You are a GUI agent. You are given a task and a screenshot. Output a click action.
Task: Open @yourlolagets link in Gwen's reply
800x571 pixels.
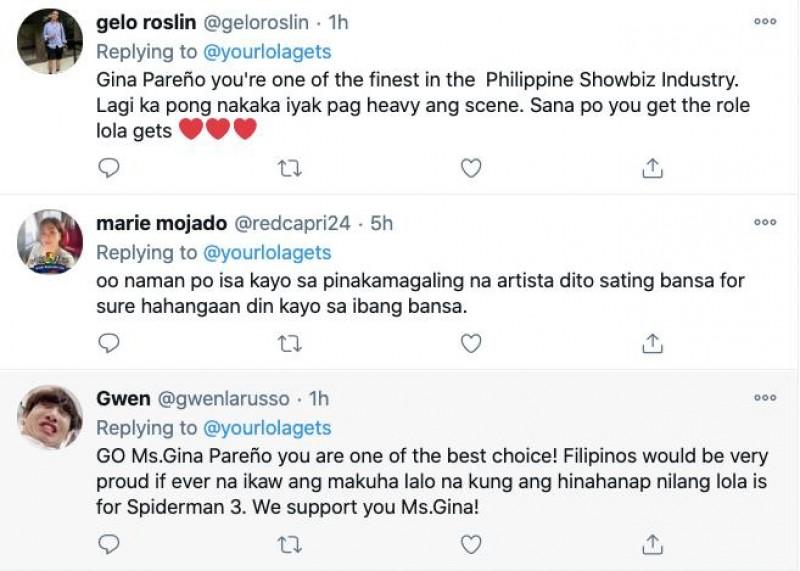pos(267,428)
